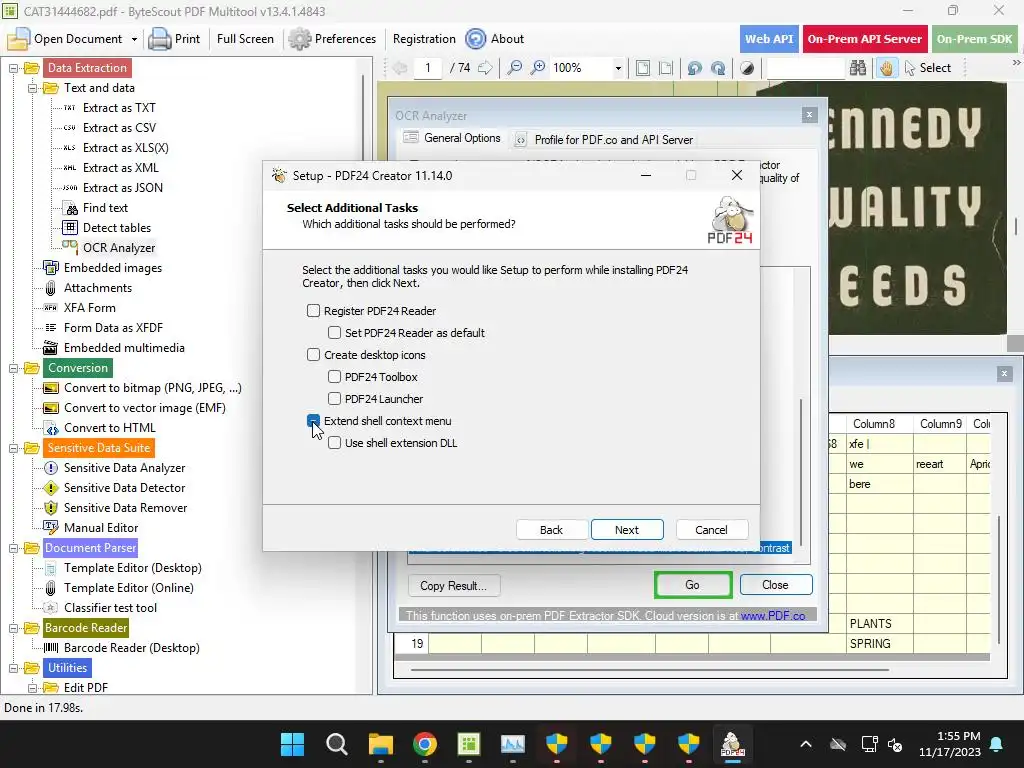This screenshot has height=768, width=1024.
Task: Zoom in using the magnifier plus icon
Action: coord(537,68)
